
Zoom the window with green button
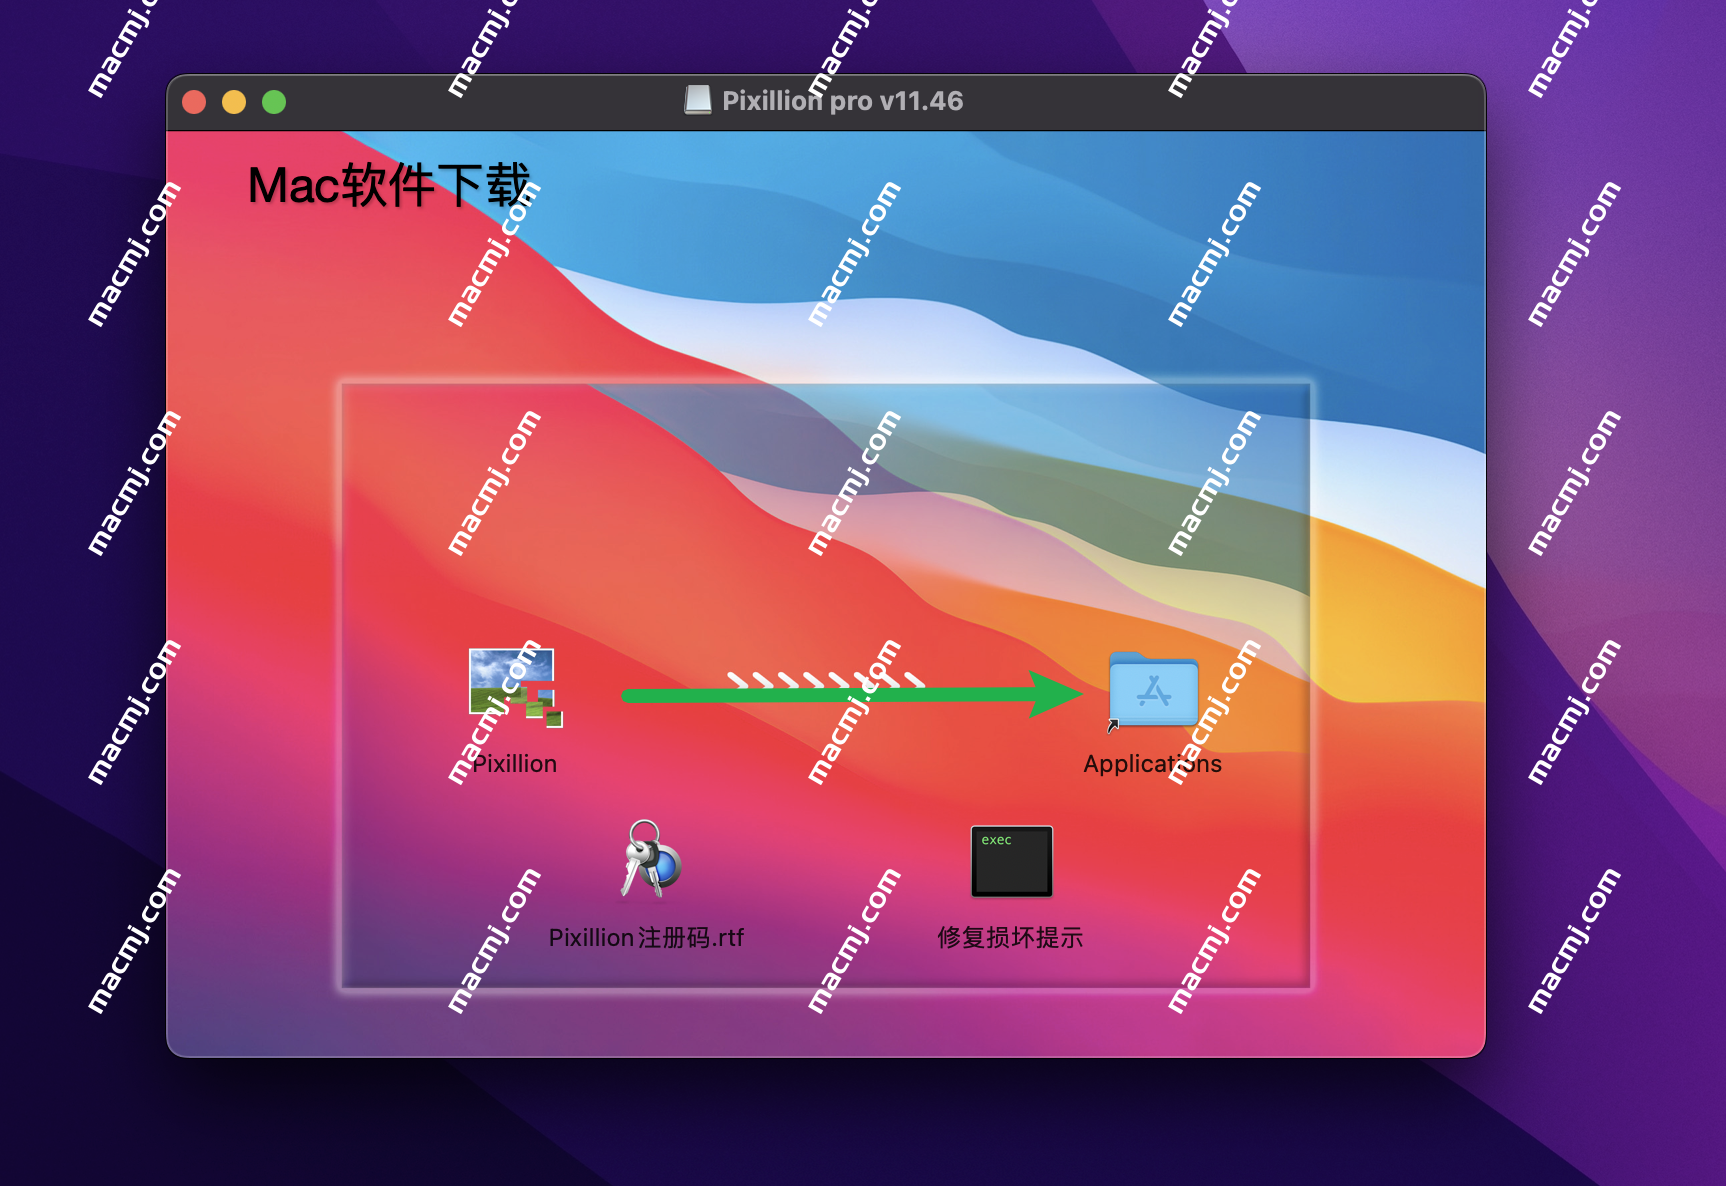pyautogui.click(x=274, y=102)
